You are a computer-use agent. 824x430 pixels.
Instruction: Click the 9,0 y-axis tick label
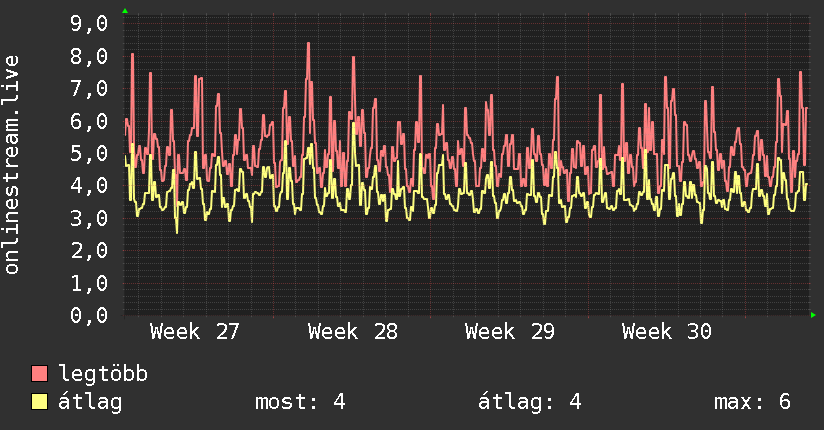tap(89, 24)
